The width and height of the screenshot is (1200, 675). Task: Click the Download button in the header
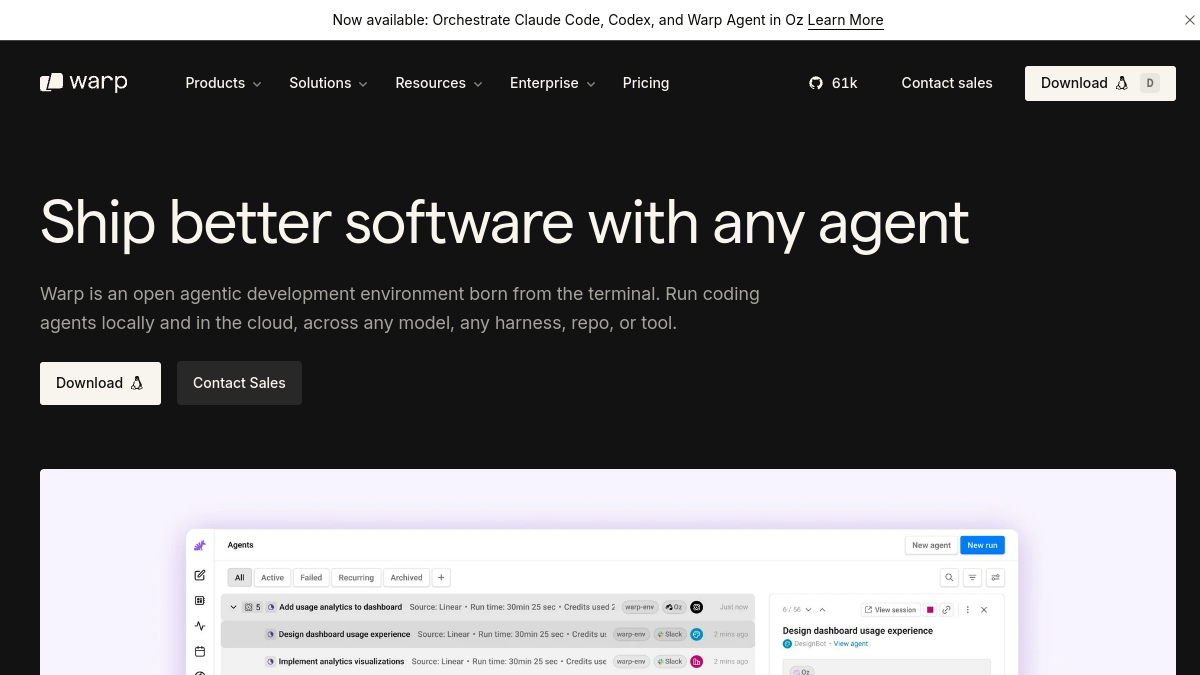coord(1100,83)
